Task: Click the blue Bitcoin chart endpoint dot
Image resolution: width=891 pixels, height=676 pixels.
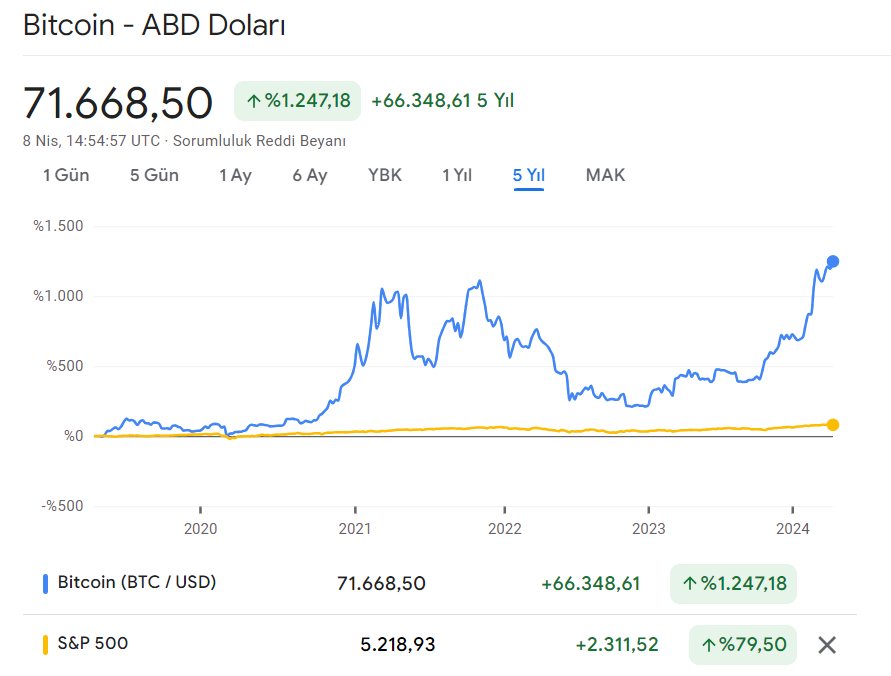Action: (831, 261)
